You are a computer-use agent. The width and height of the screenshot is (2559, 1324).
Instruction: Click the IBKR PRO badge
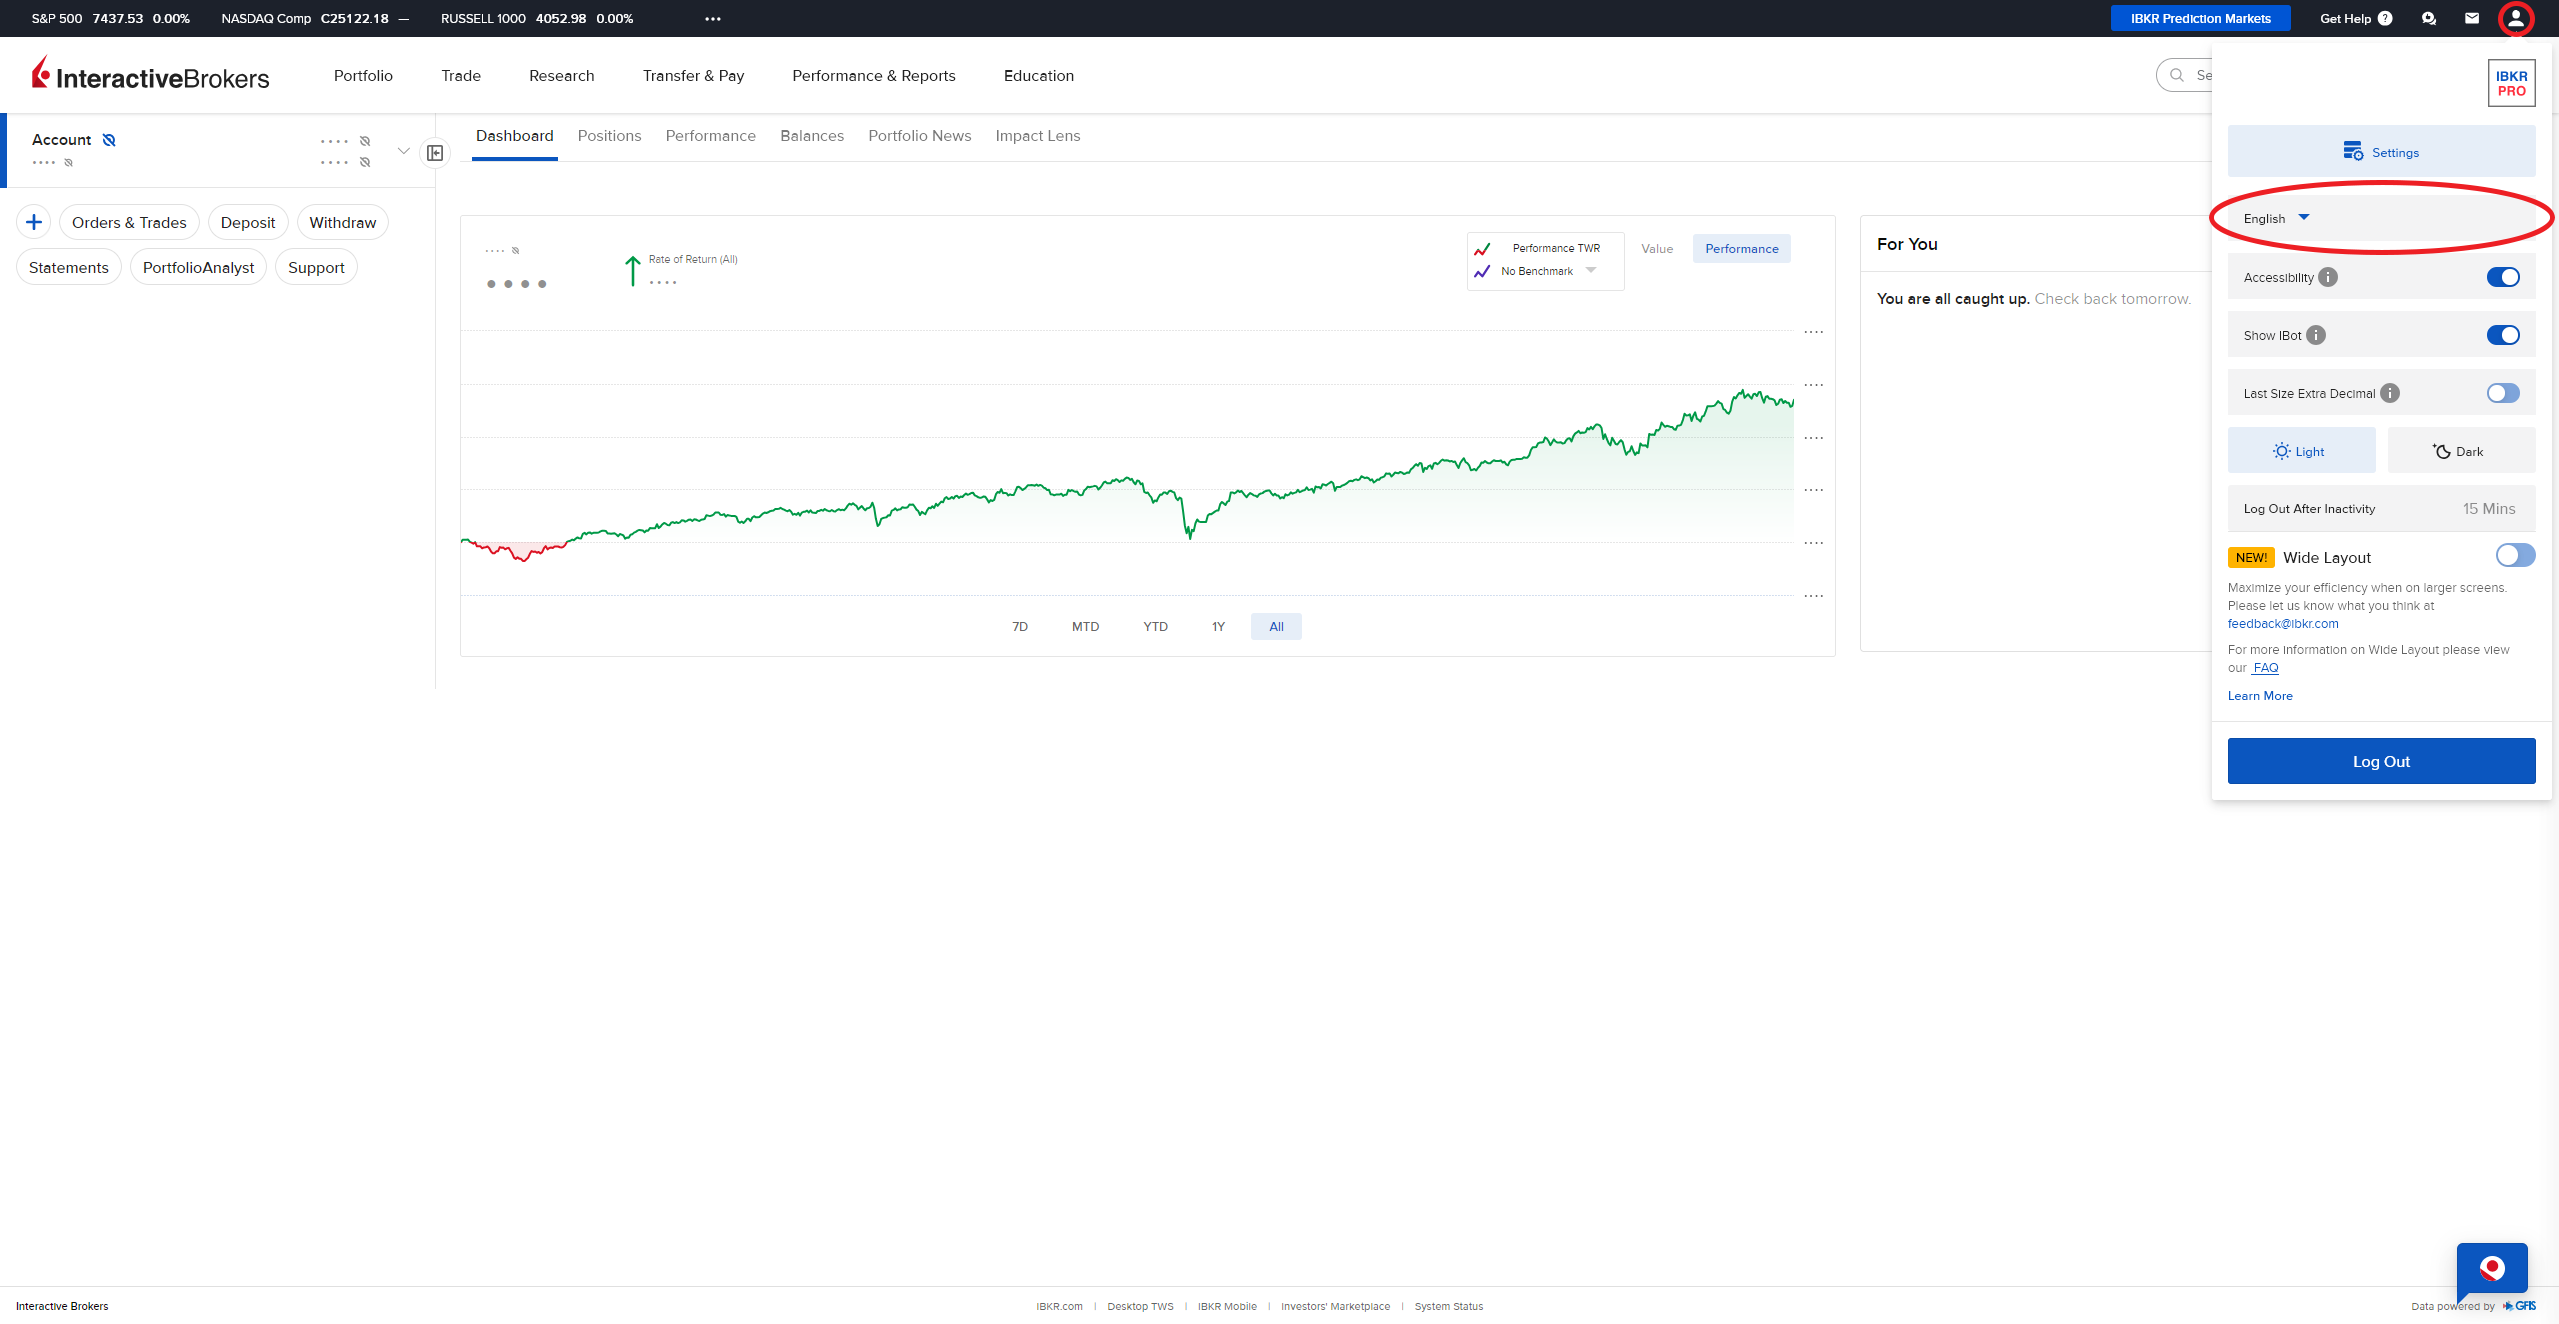click(2511, 83)
